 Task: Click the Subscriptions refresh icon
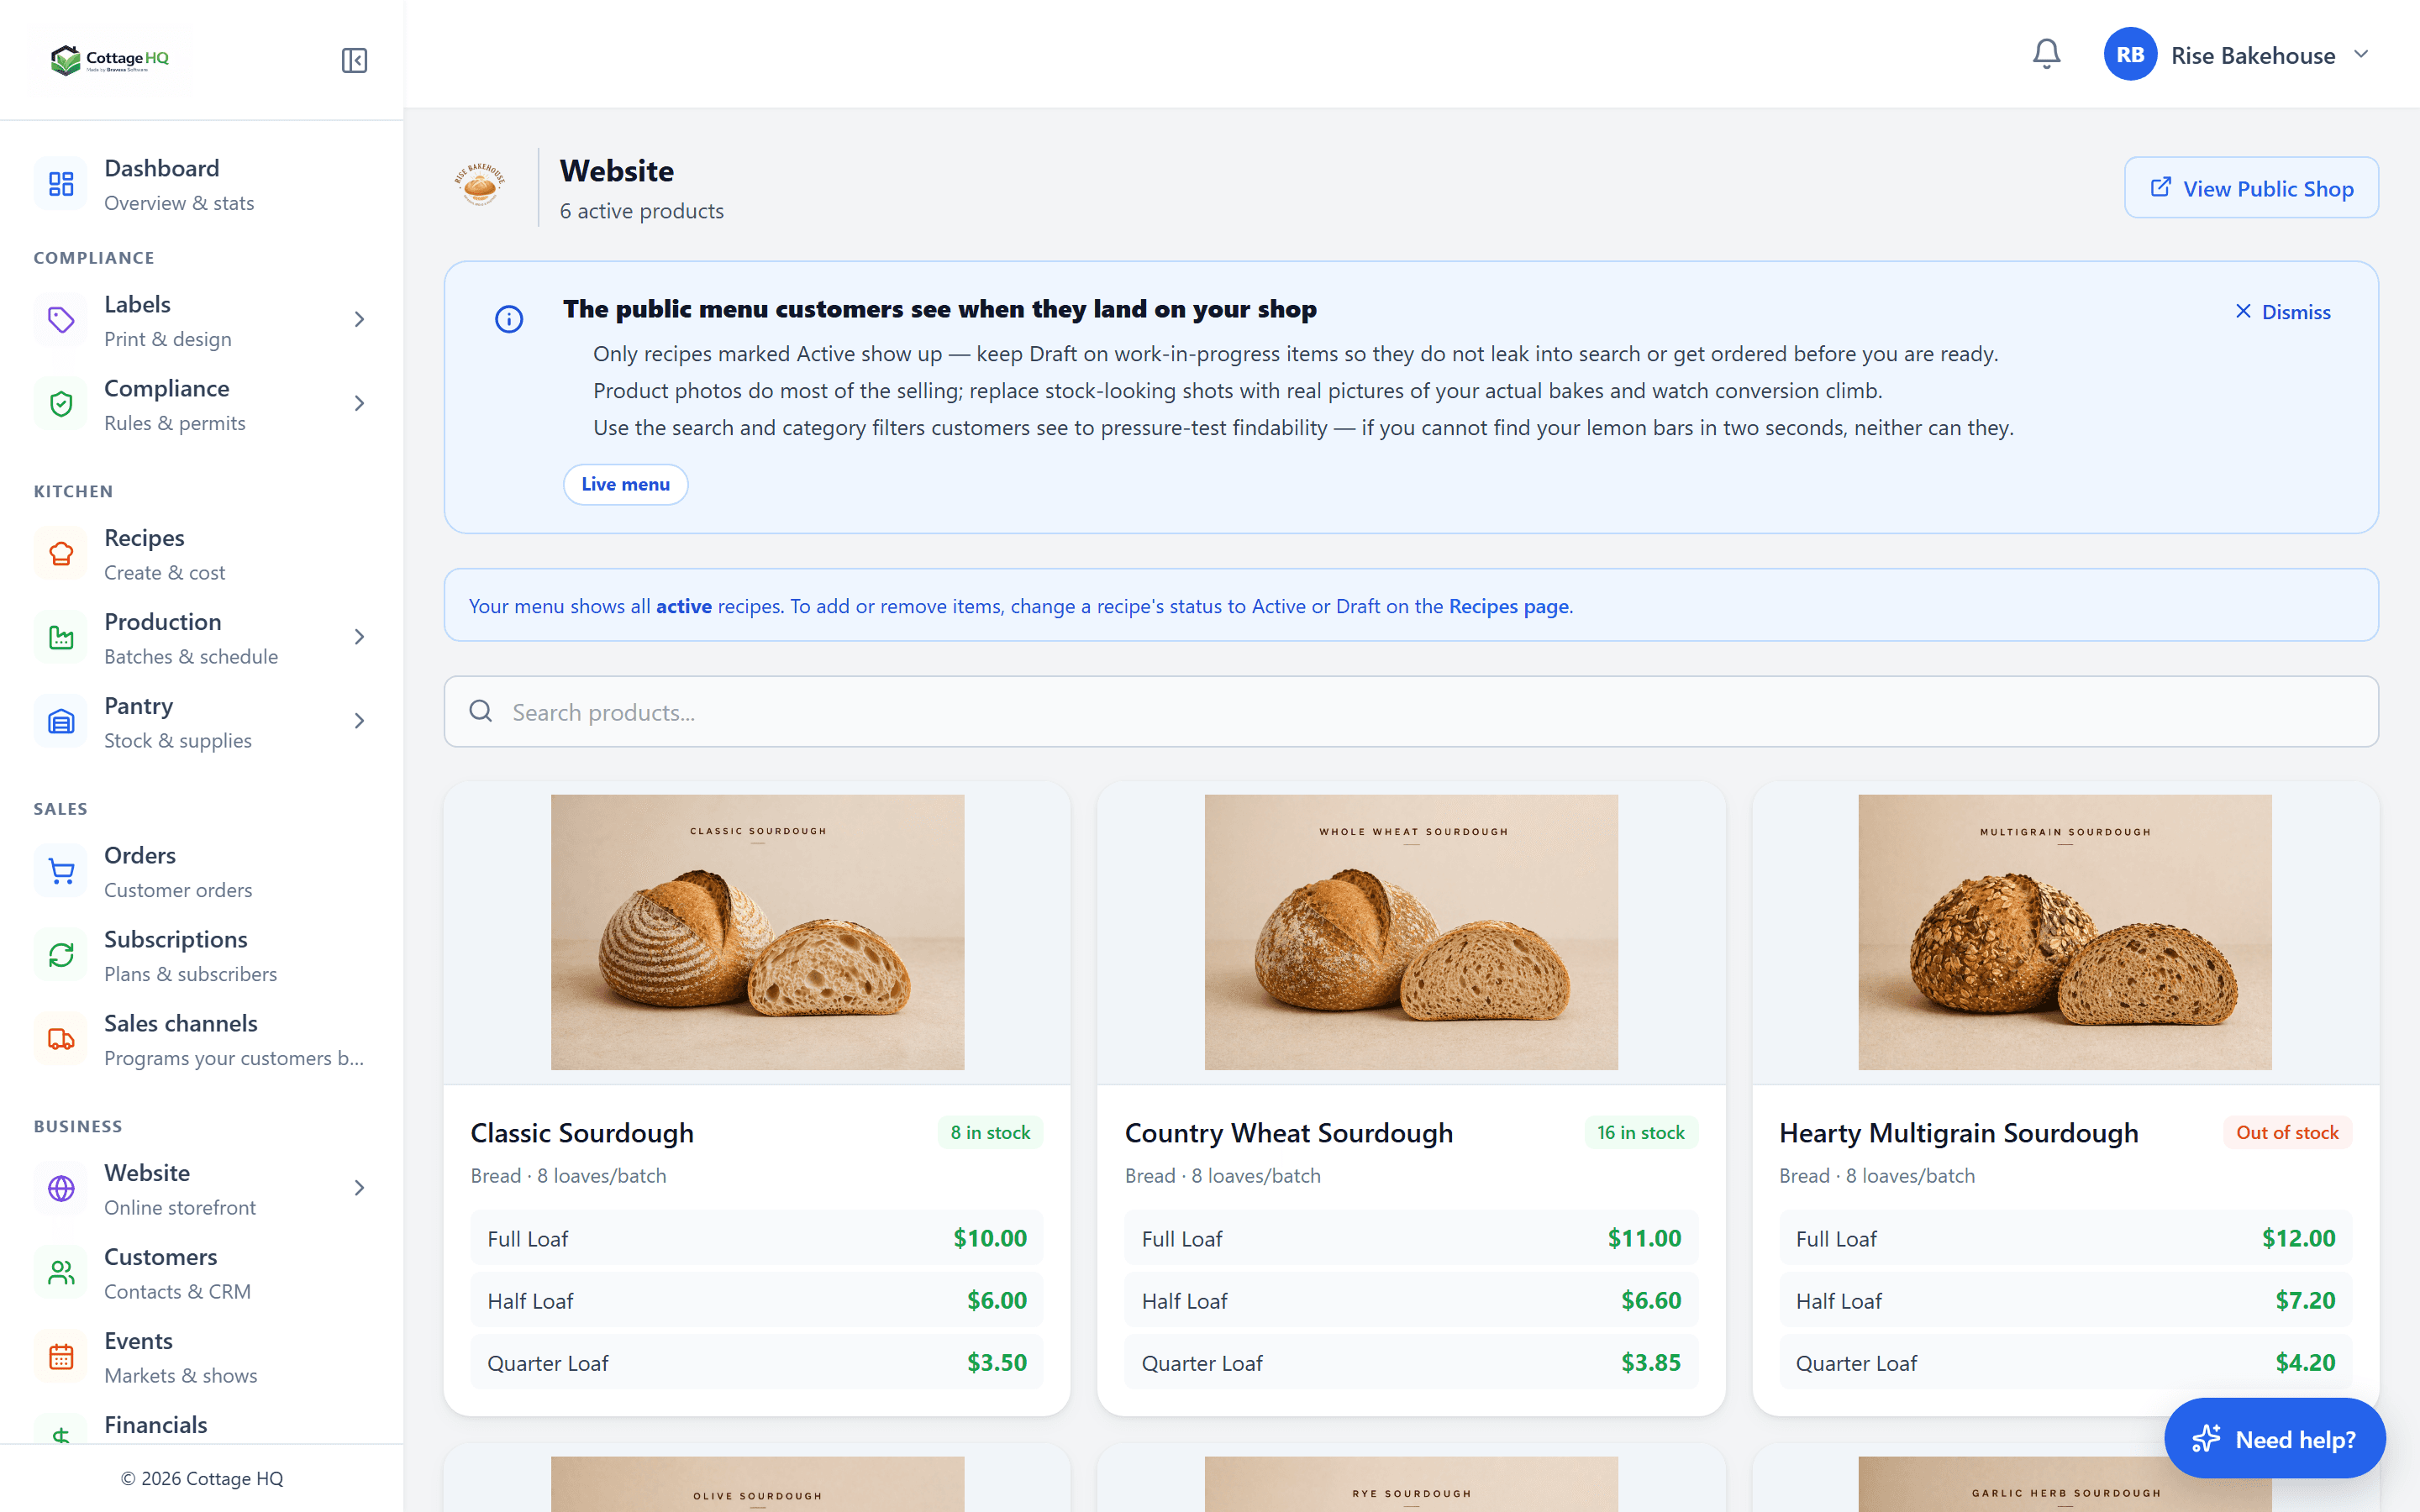[61, 956]
